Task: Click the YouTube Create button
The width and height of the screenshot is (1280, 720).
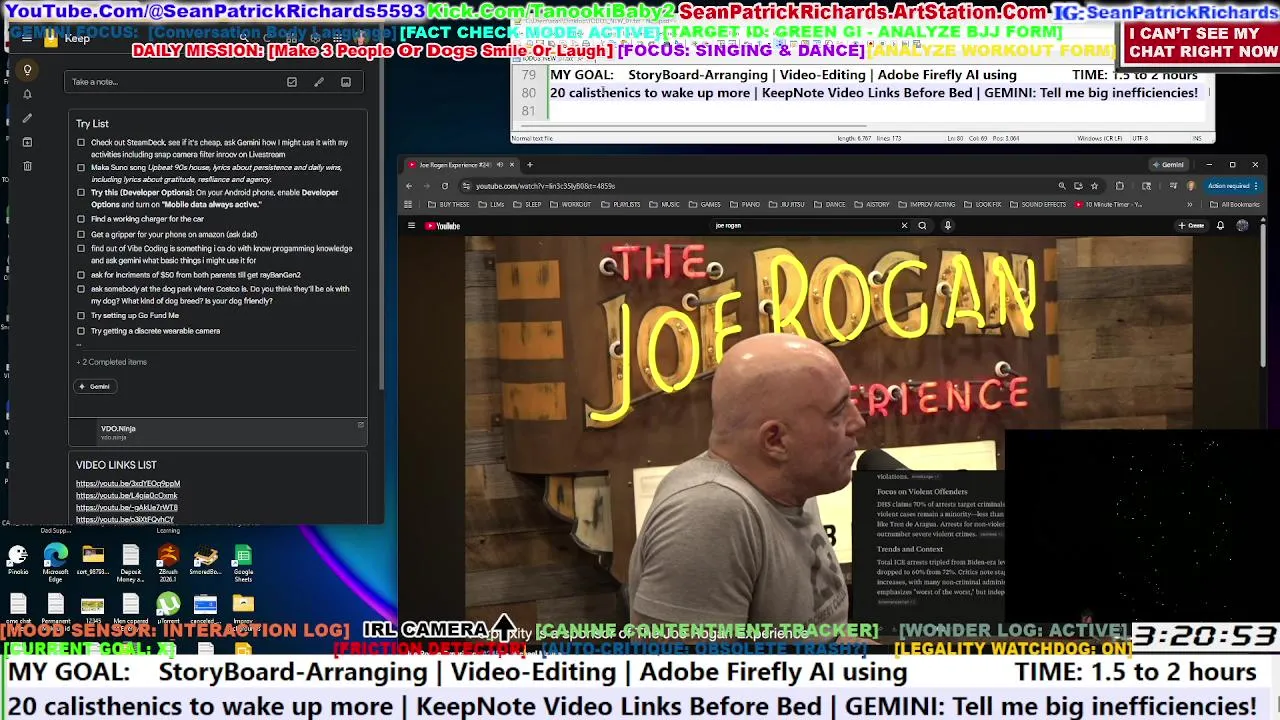Action: click(x=1191, y=226)
